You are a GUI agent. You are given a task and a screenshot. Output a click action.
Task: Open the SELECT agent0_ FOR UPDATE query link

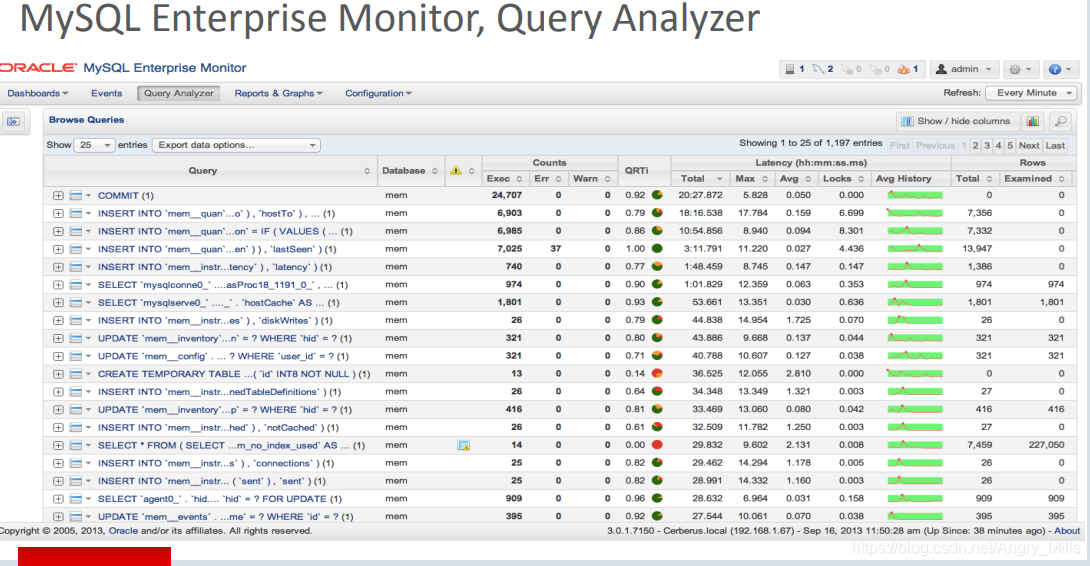point(220,499)
